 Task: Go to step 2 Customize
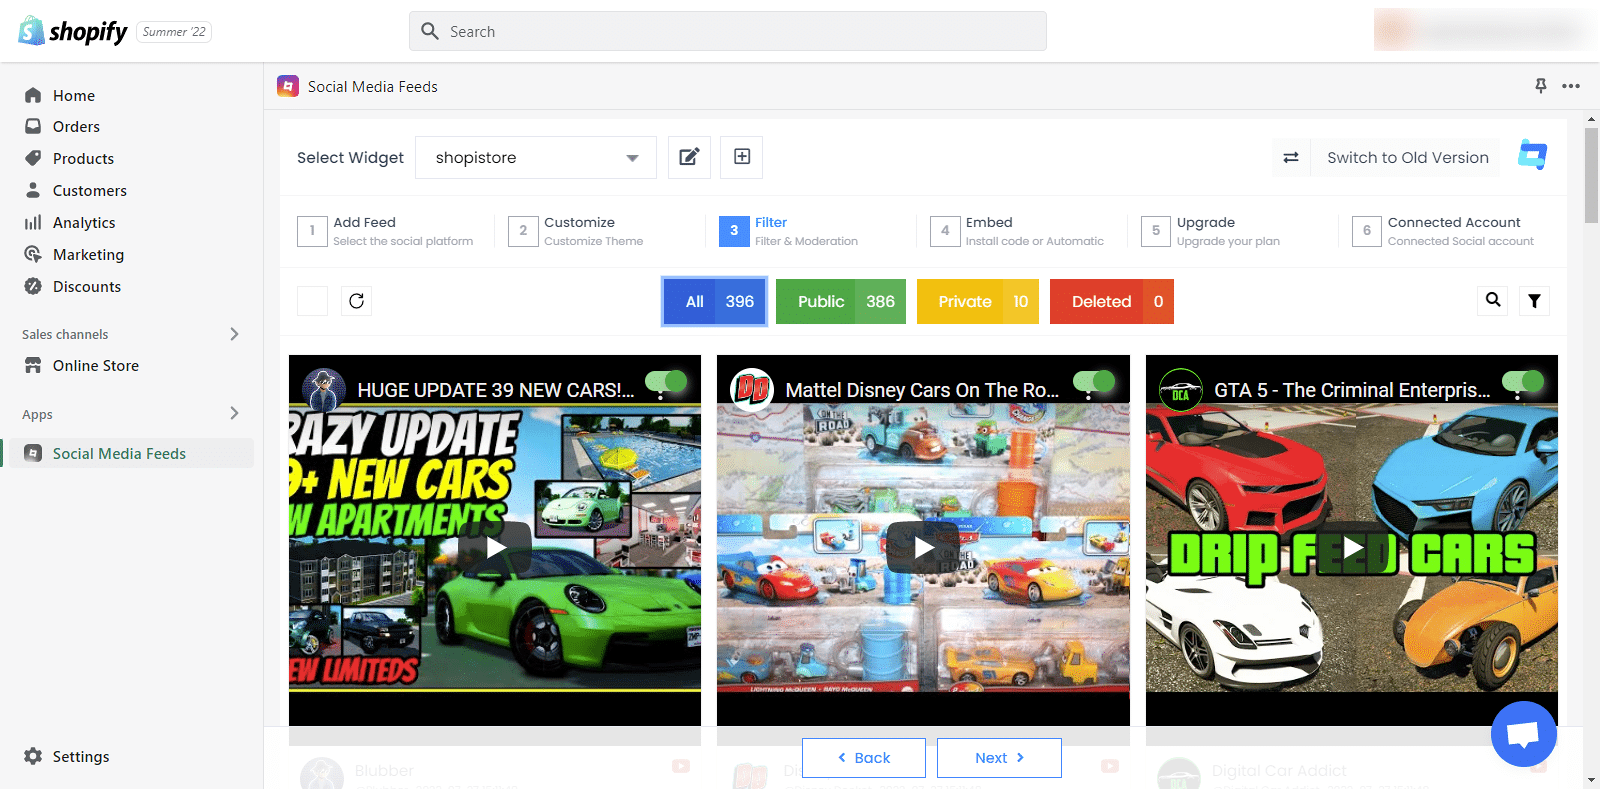[x=577, y=231]
